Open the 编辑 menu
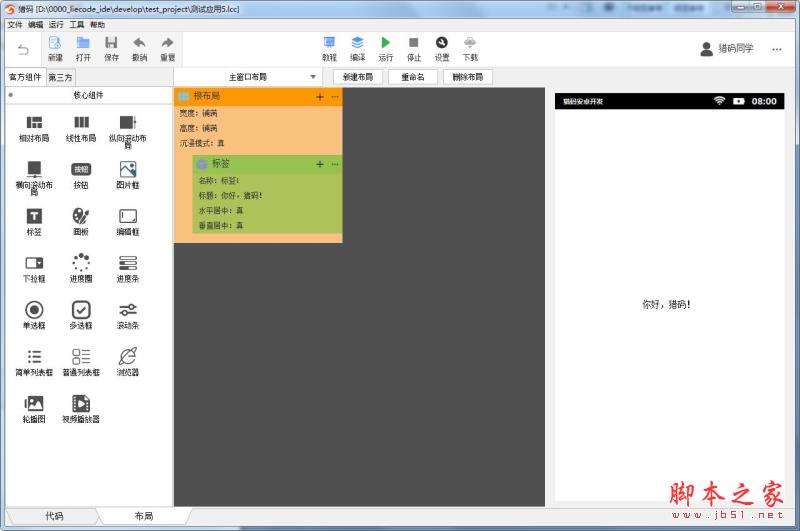The image size is (800, 531). (x=35, y=24)
